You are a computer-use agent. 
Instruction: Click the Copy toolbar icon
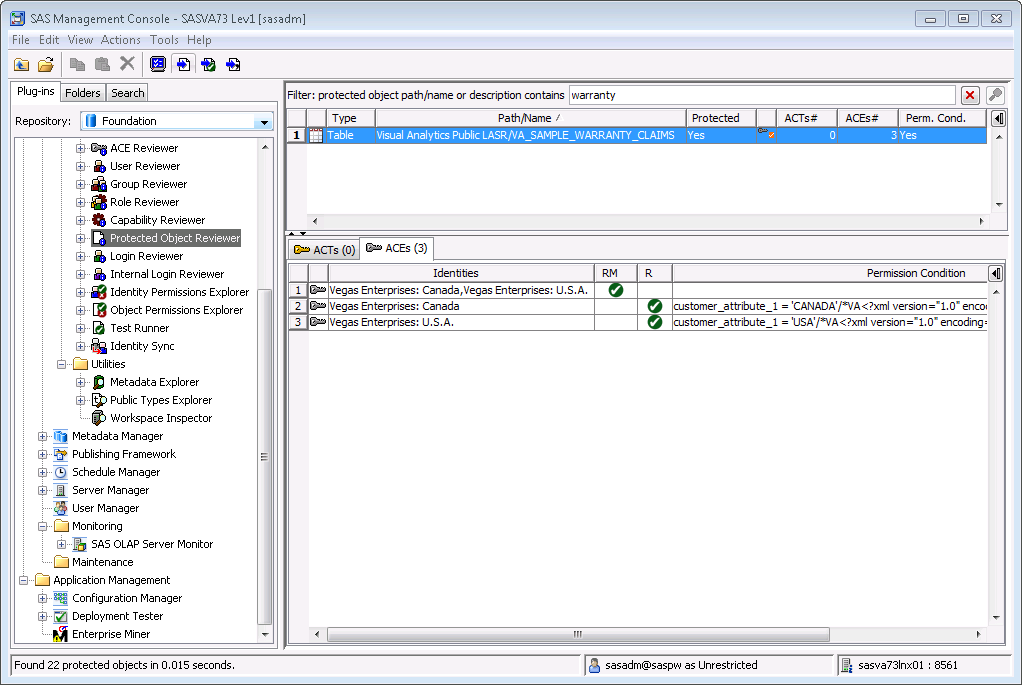point(78,64)
